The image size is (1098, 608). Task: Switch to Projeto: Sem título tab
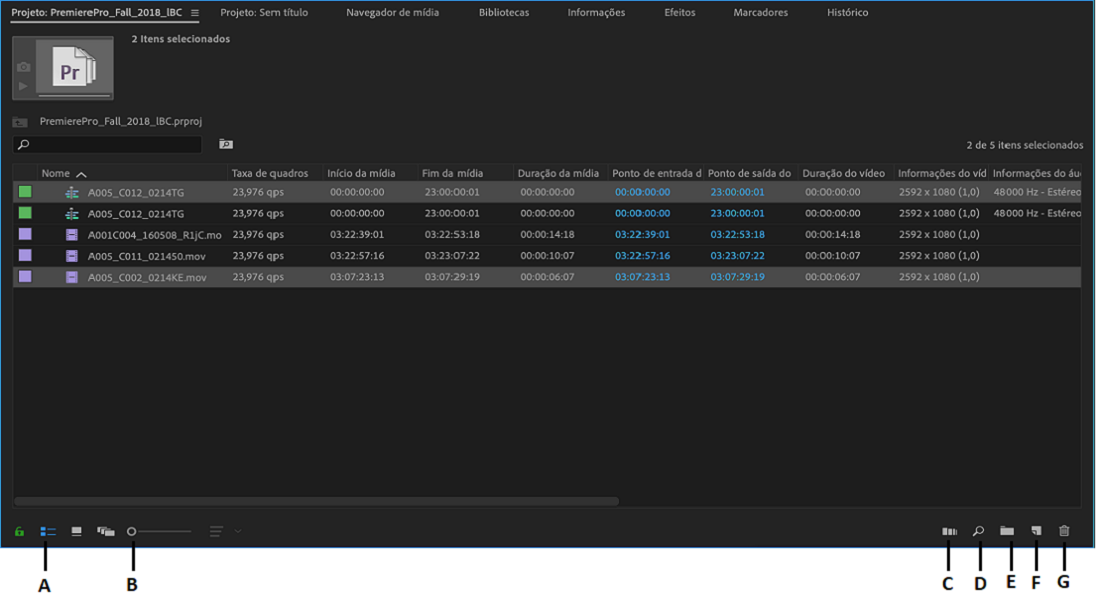pos(264,13)
